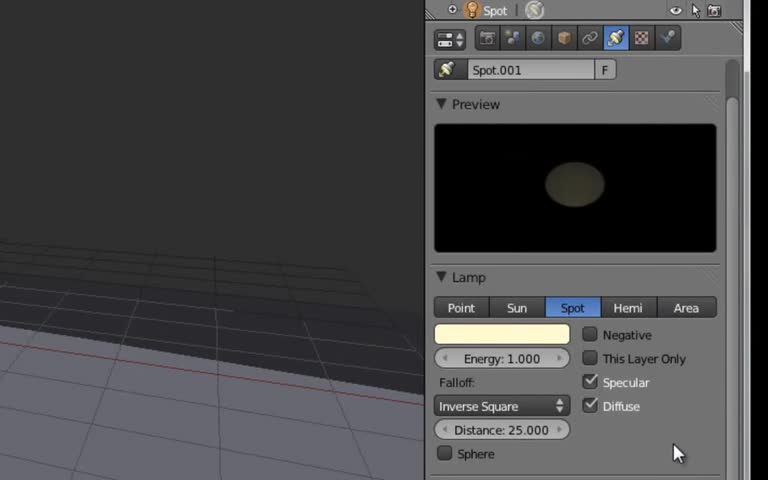Screen dimensions: 768x480
Task: Collapse the Lamp panel
Action: click(x=441, y=277)
